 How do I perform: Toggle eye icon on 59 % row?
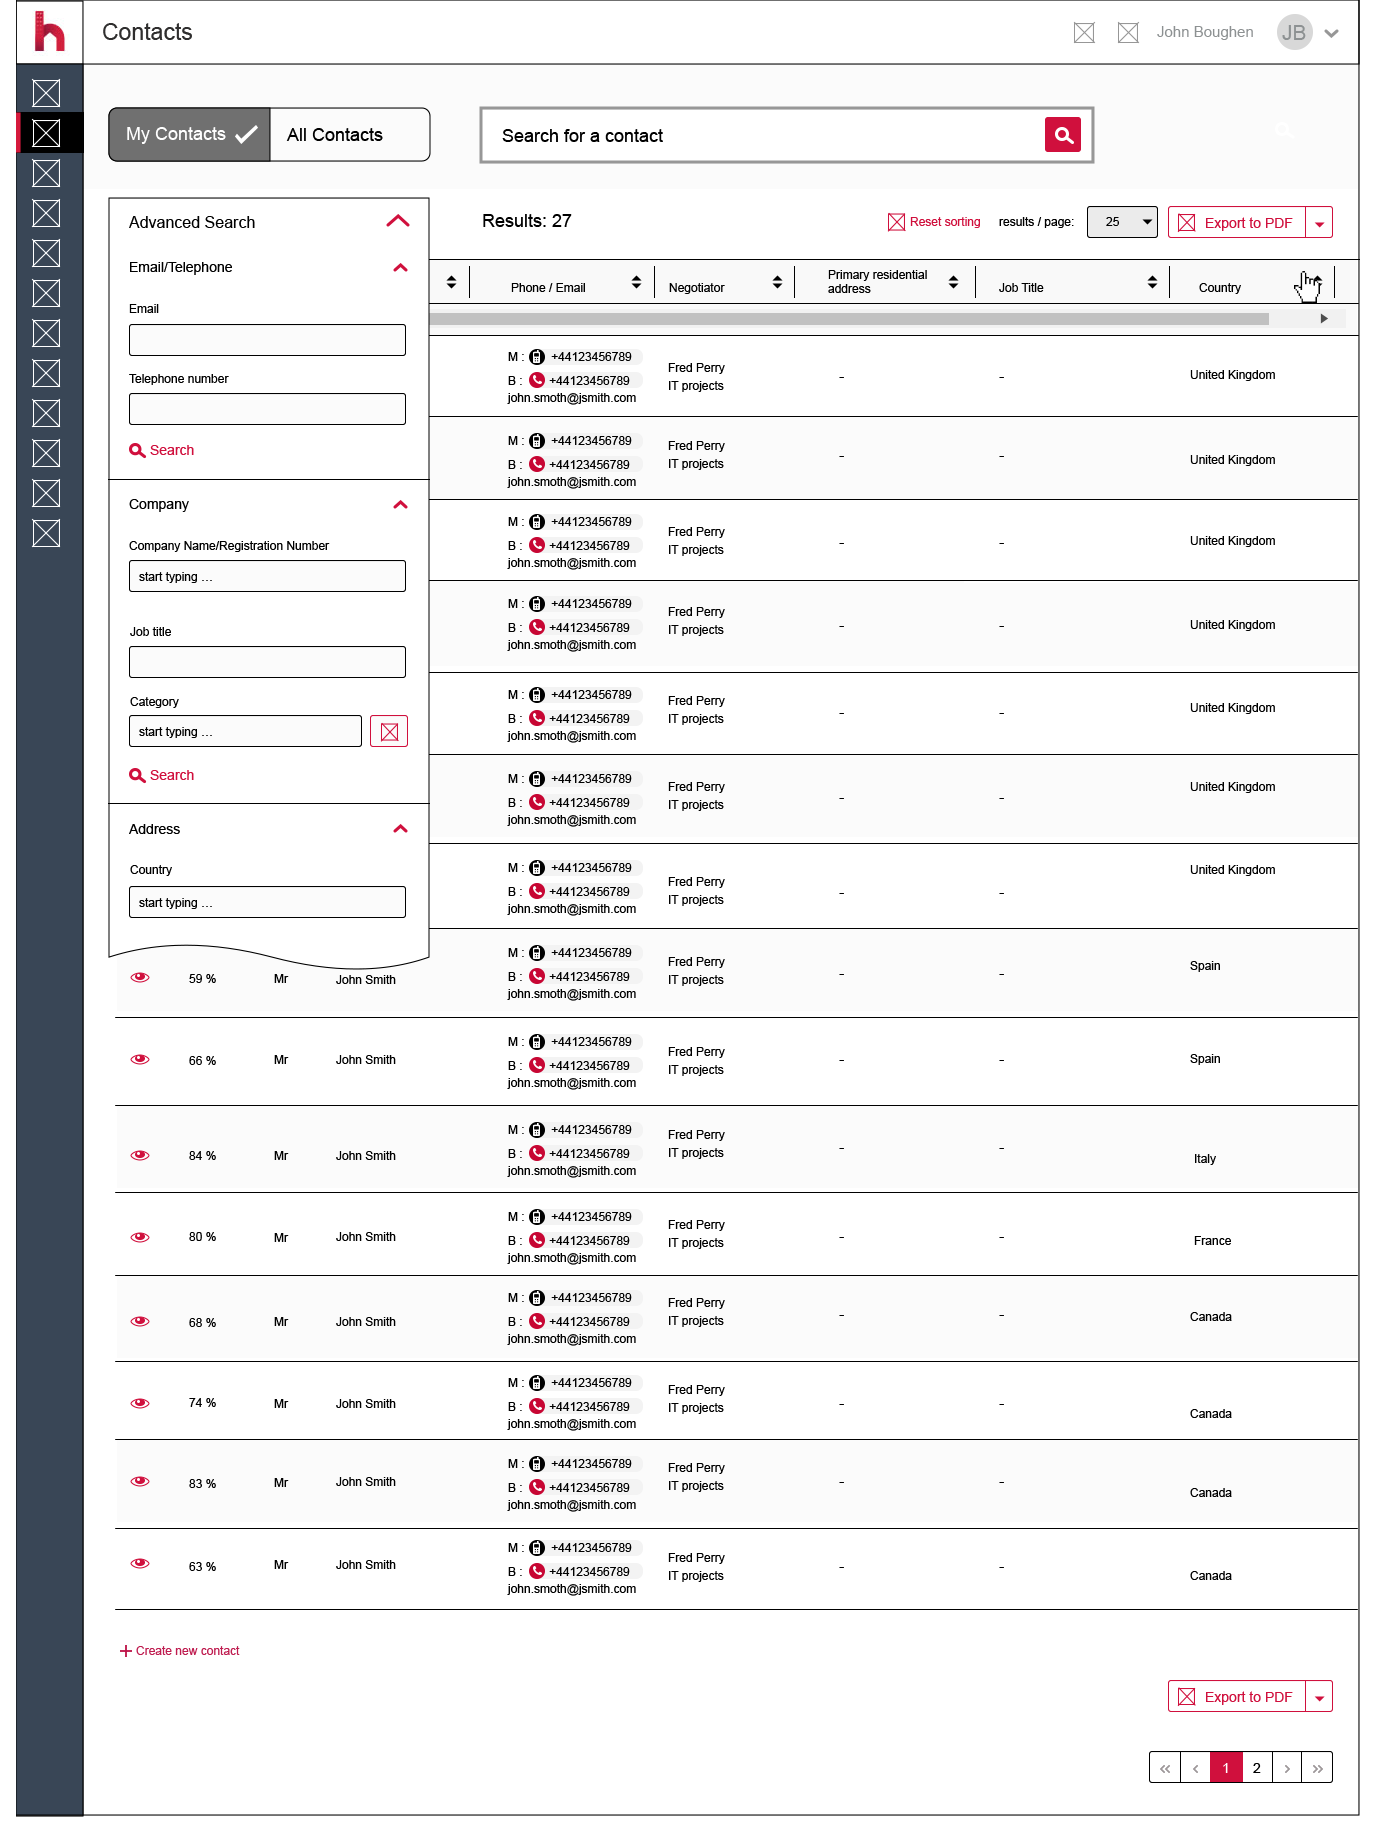(140, 978)
